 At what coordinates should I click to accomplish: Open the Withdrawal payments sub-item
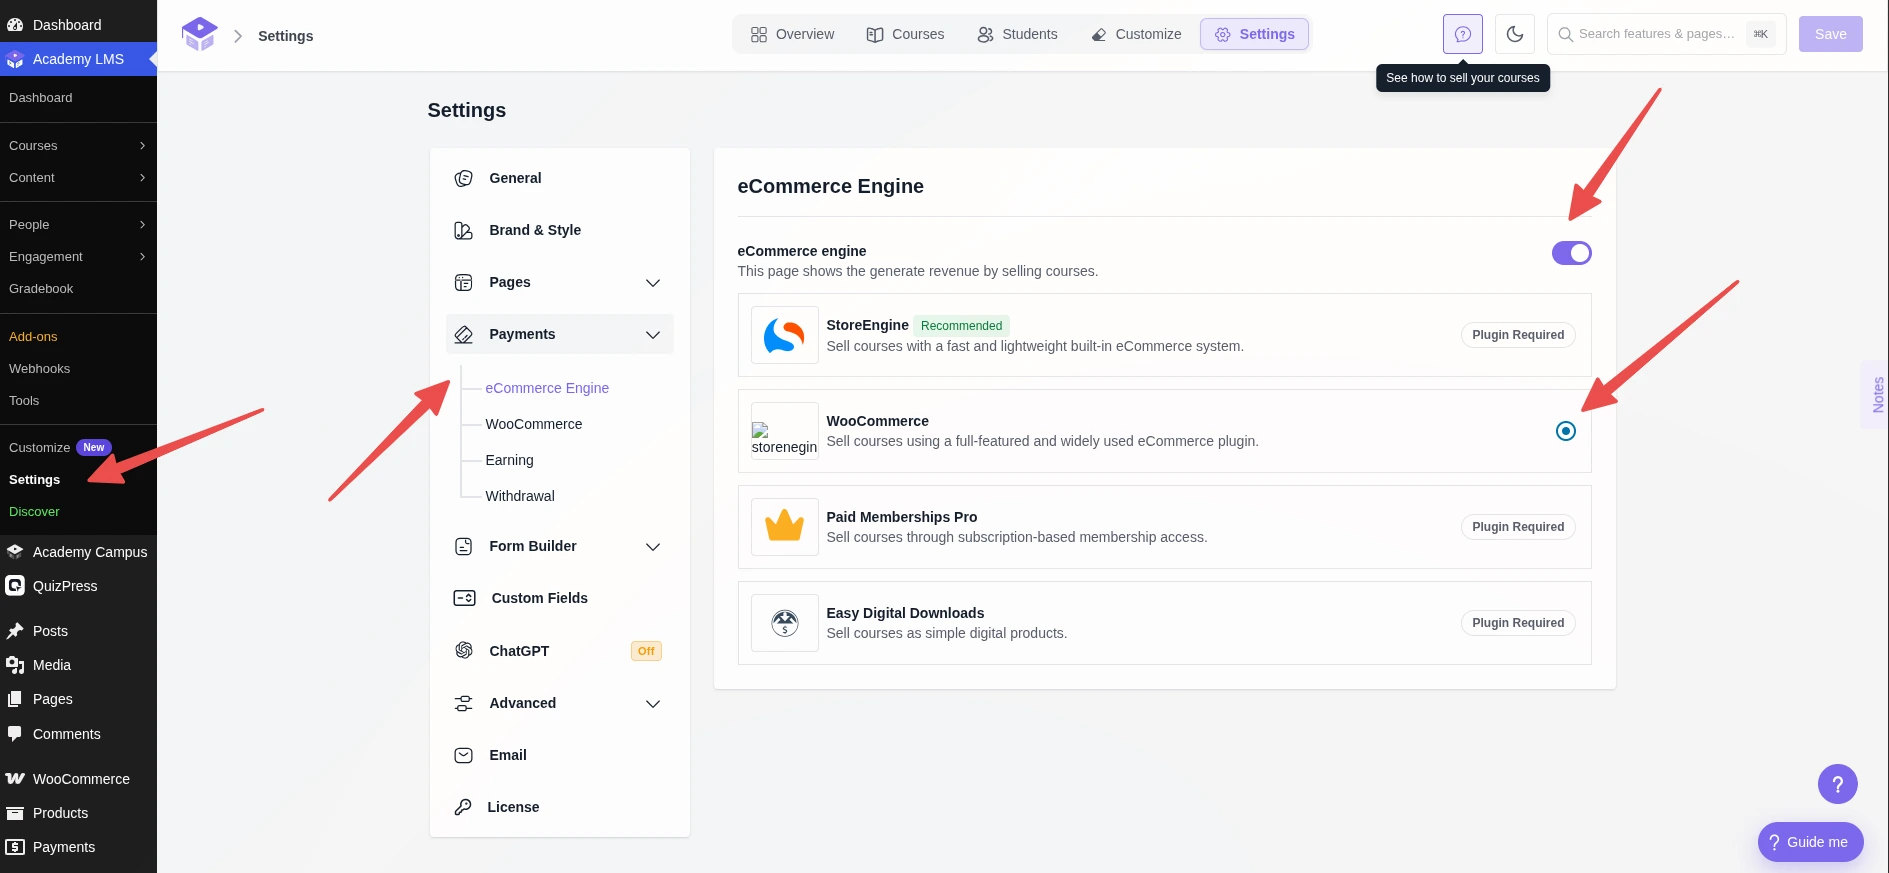click(x=519, y=496)
